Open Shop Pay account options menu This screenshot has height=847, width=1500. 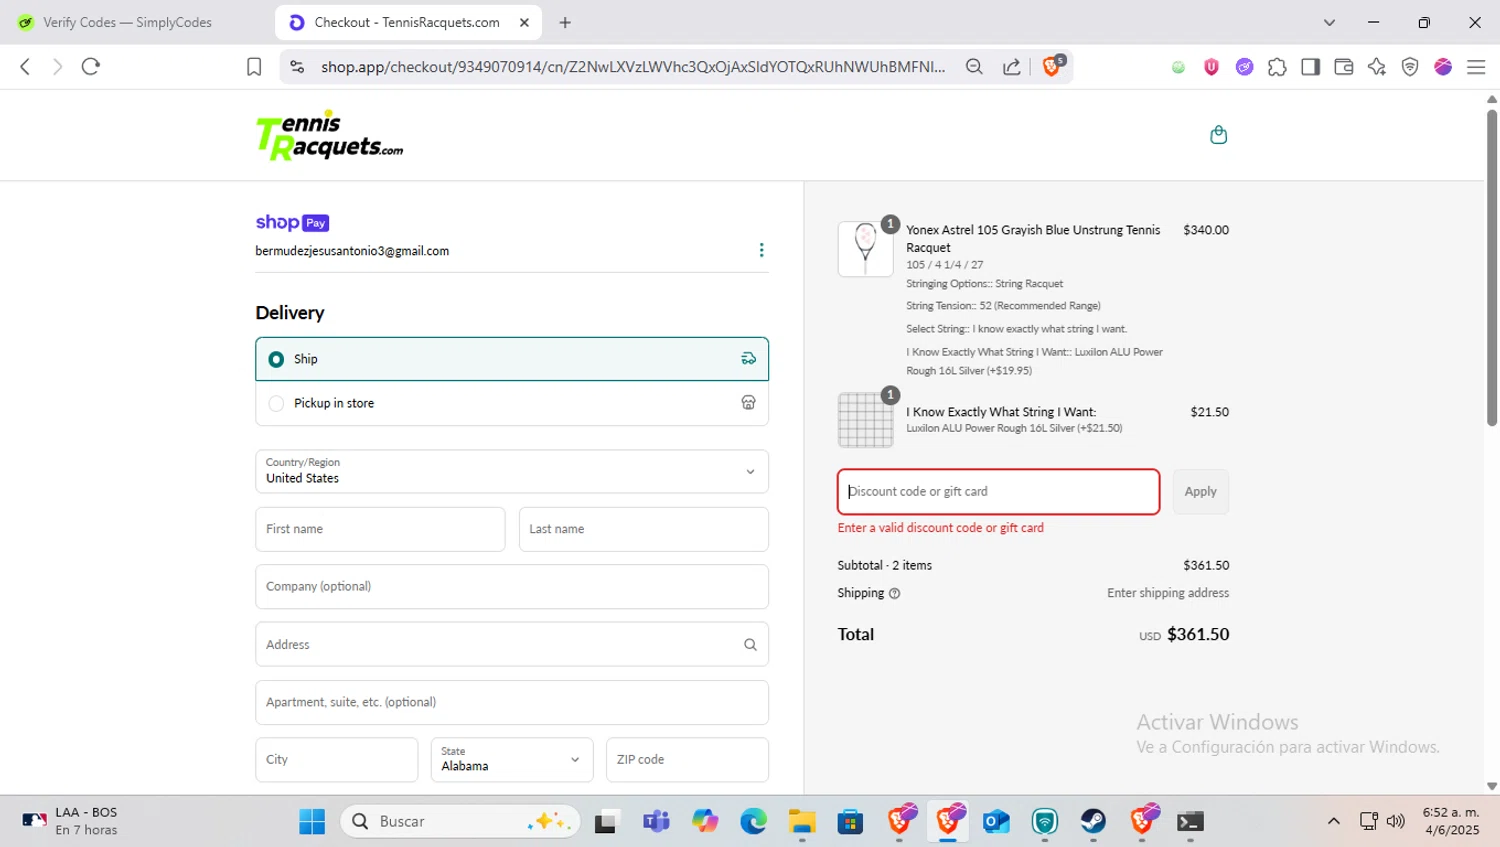click(x=761, y=250)
